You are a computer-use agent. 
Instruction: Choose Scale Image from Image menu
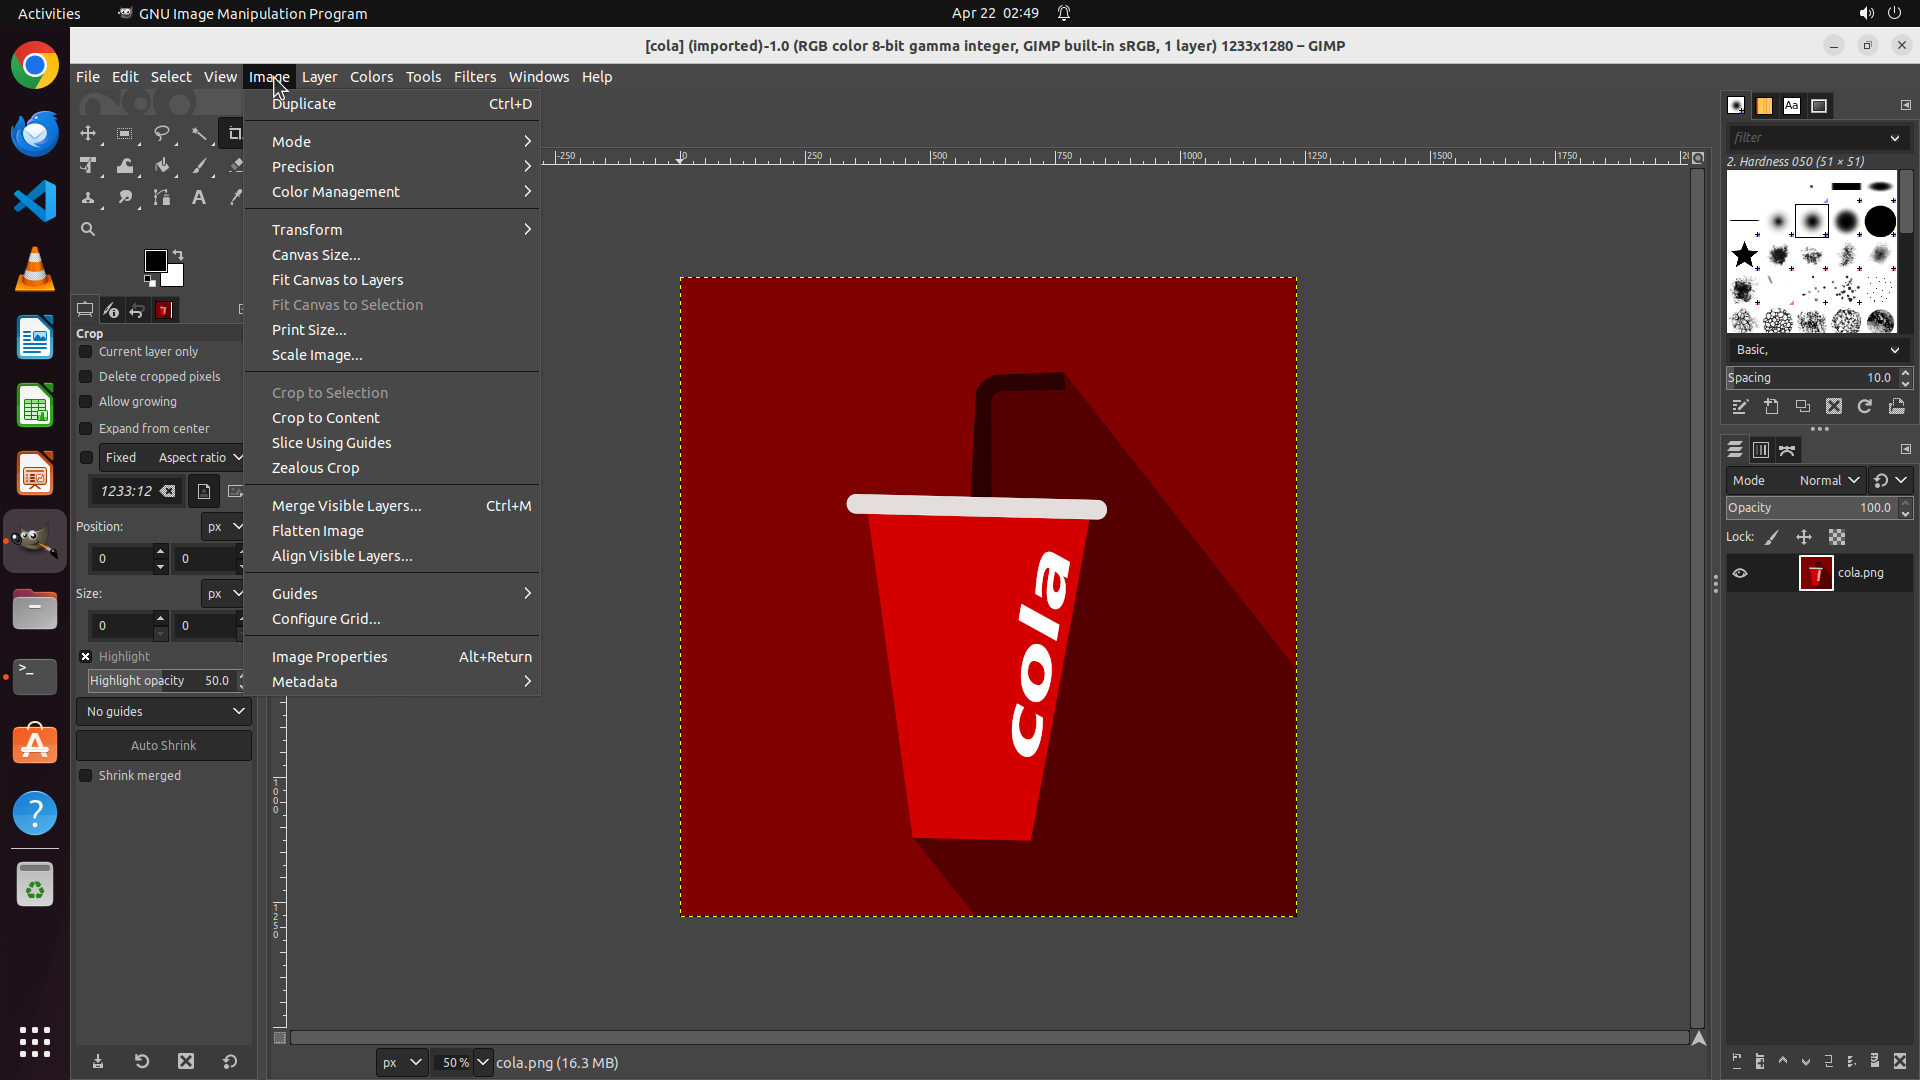[317, 355]
